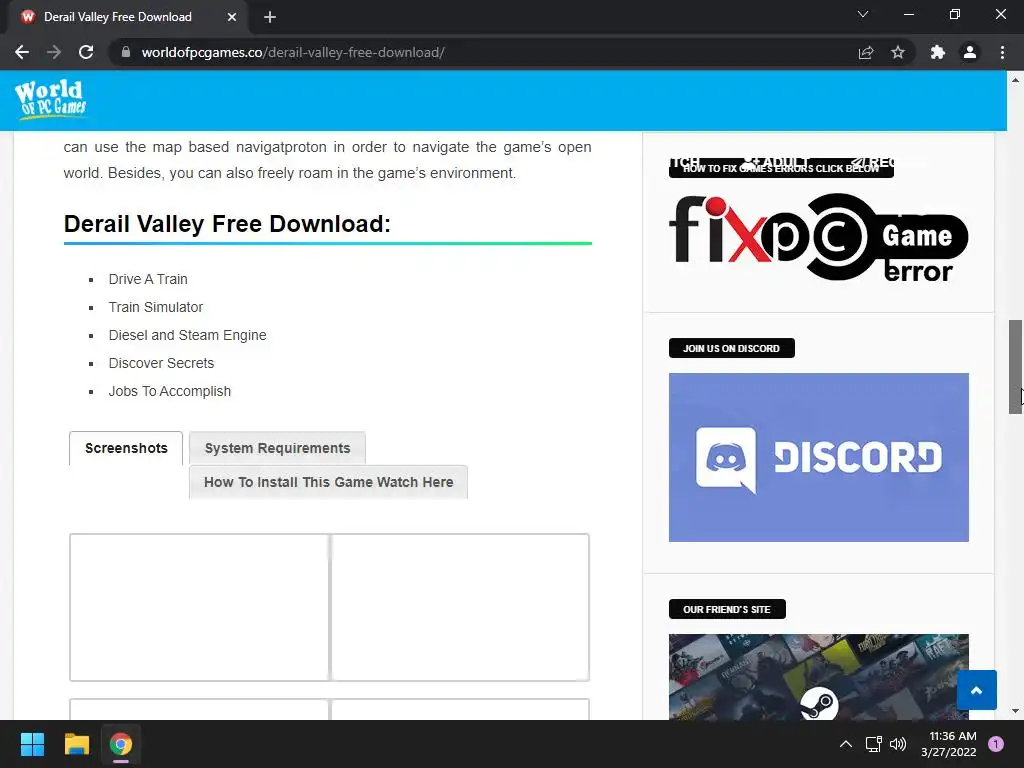Click 'Jobs To Accomplish' list item
Screen dimensions: 1024x768
[x=170, y=391]
